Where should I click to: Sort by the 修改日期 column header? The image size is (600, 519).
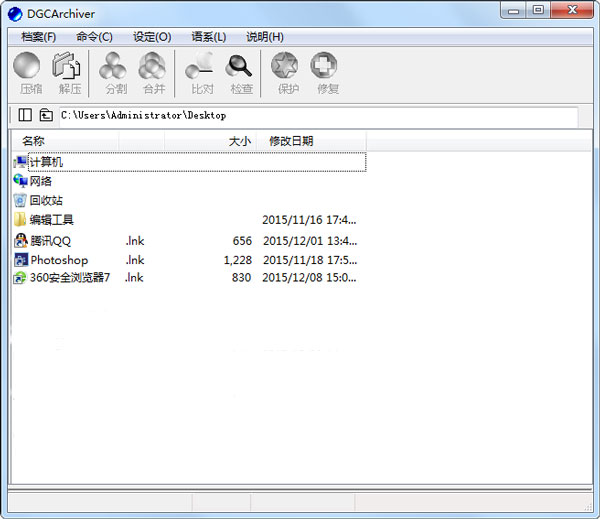311,141
